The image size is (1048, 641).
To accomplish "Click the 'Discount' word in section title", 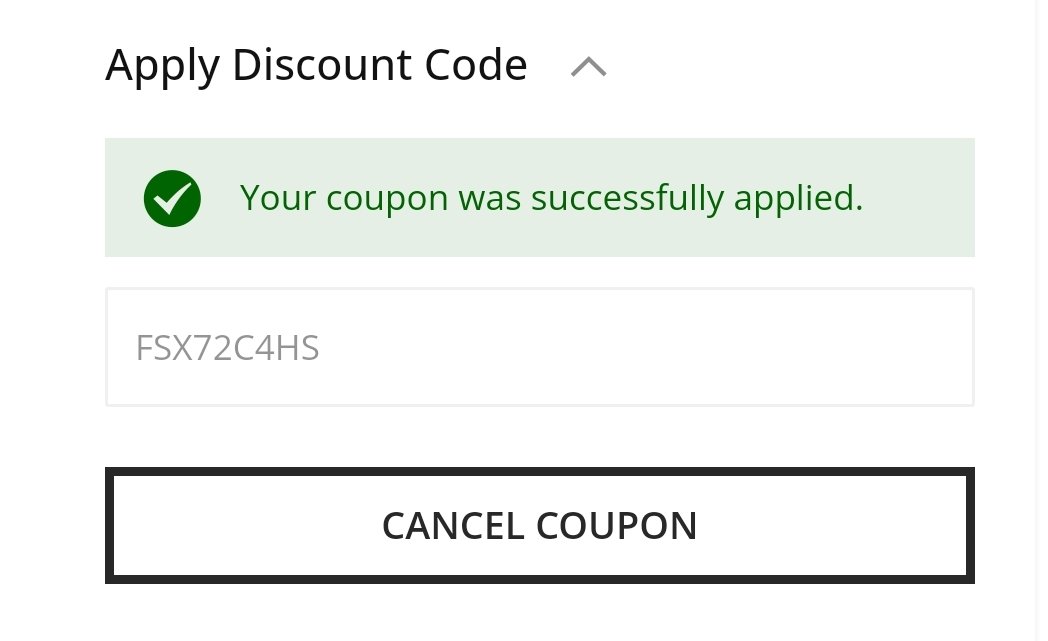I will click(x=321, y=66).
